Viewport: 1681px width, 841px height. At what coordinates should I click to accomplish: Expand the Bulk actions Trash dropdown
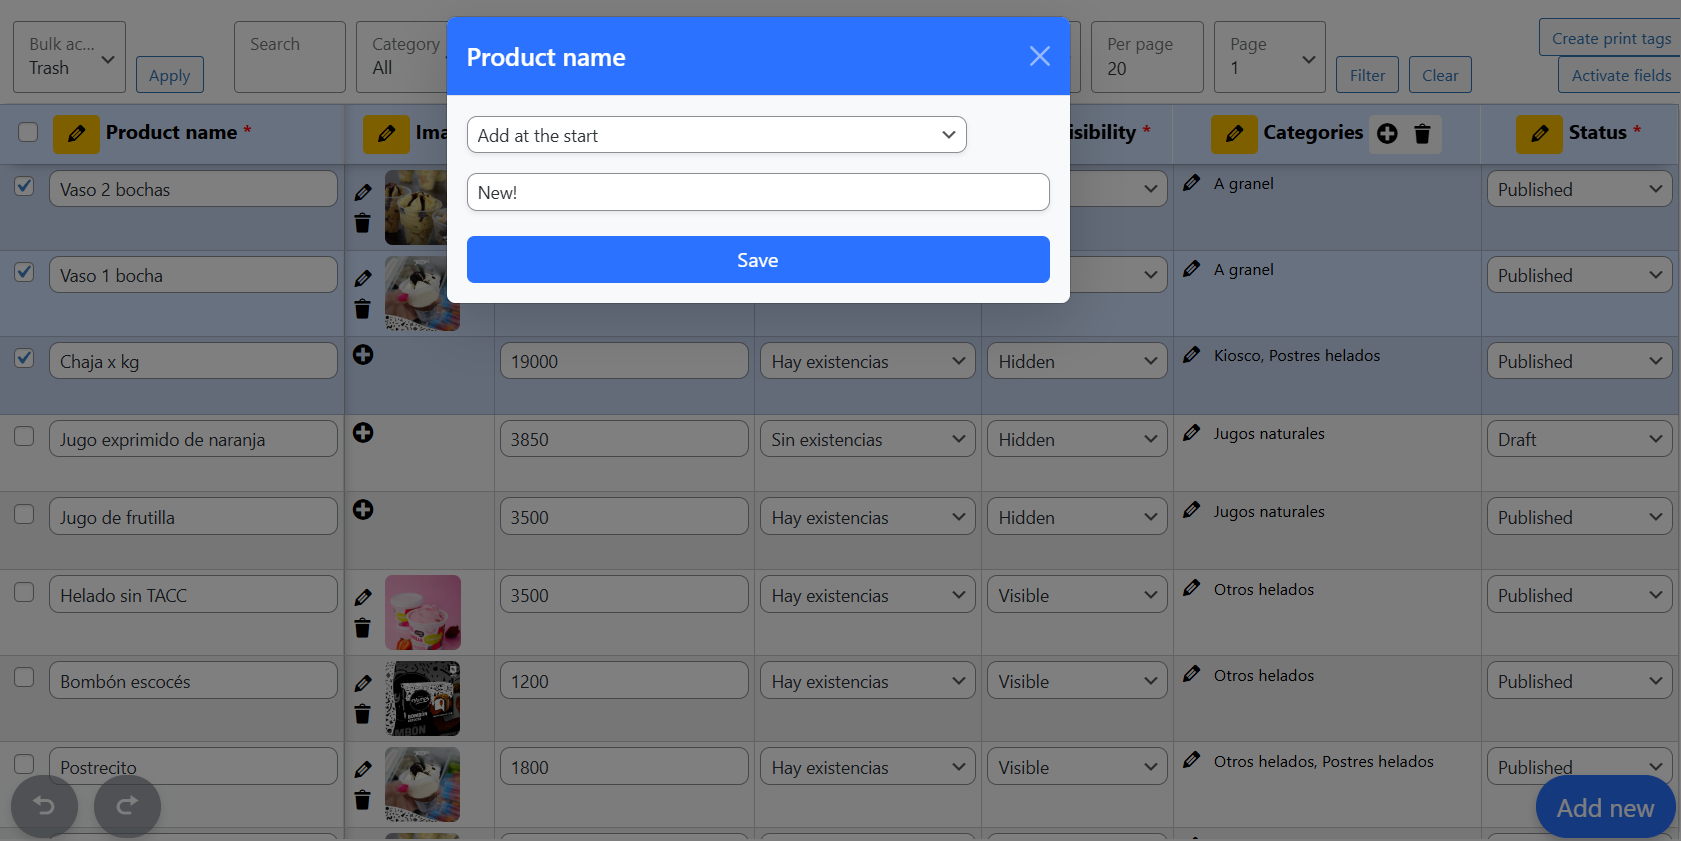click(x=69, y=57)
